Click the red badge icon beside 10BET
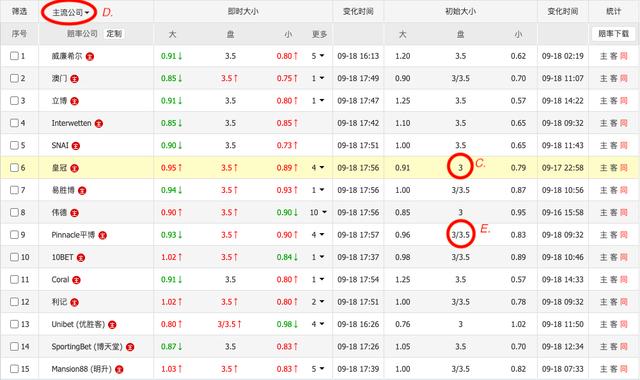This screenshot has width=640, height=380. click(81, 258)
